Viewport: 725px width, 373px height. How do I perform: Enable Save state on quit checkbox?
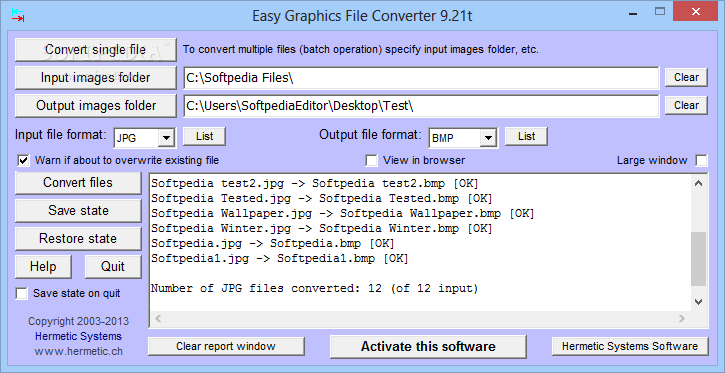(x=22, y=294)
